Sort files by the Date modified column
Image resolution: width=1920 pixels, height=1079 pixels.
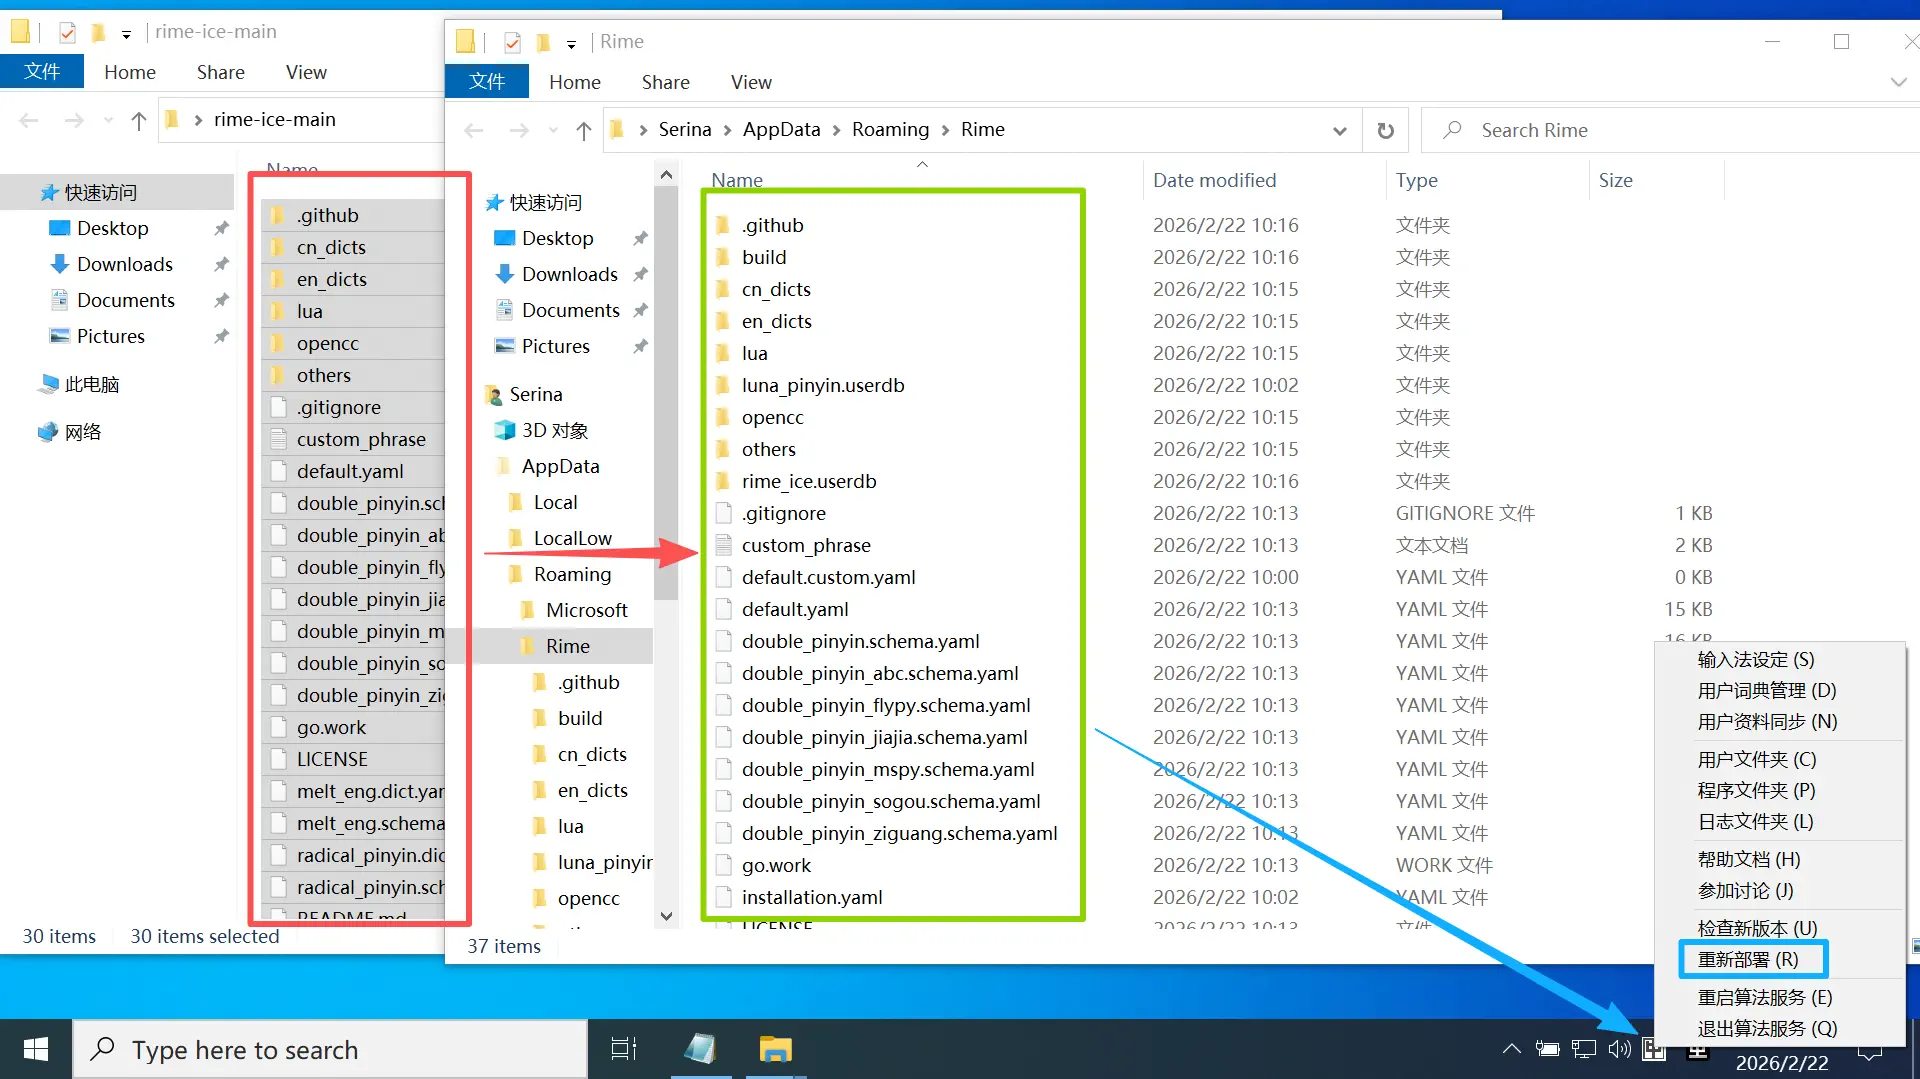pos(1214,181)
